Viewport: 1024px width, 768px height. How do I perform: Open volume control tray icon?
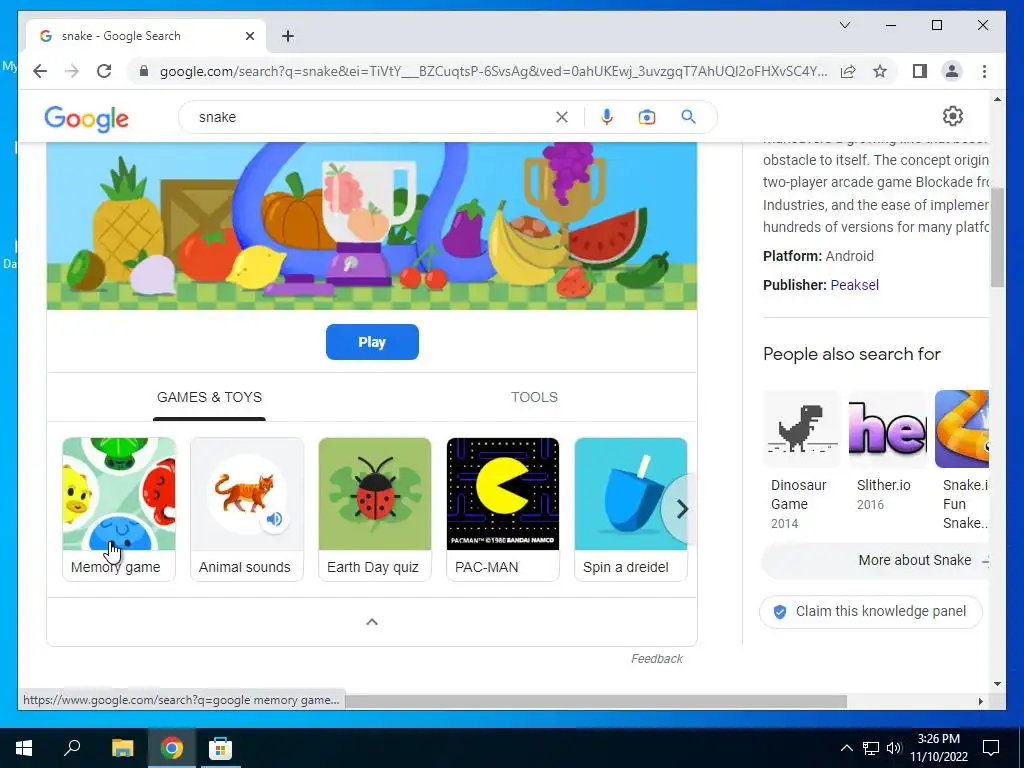(x=894, y=748)
